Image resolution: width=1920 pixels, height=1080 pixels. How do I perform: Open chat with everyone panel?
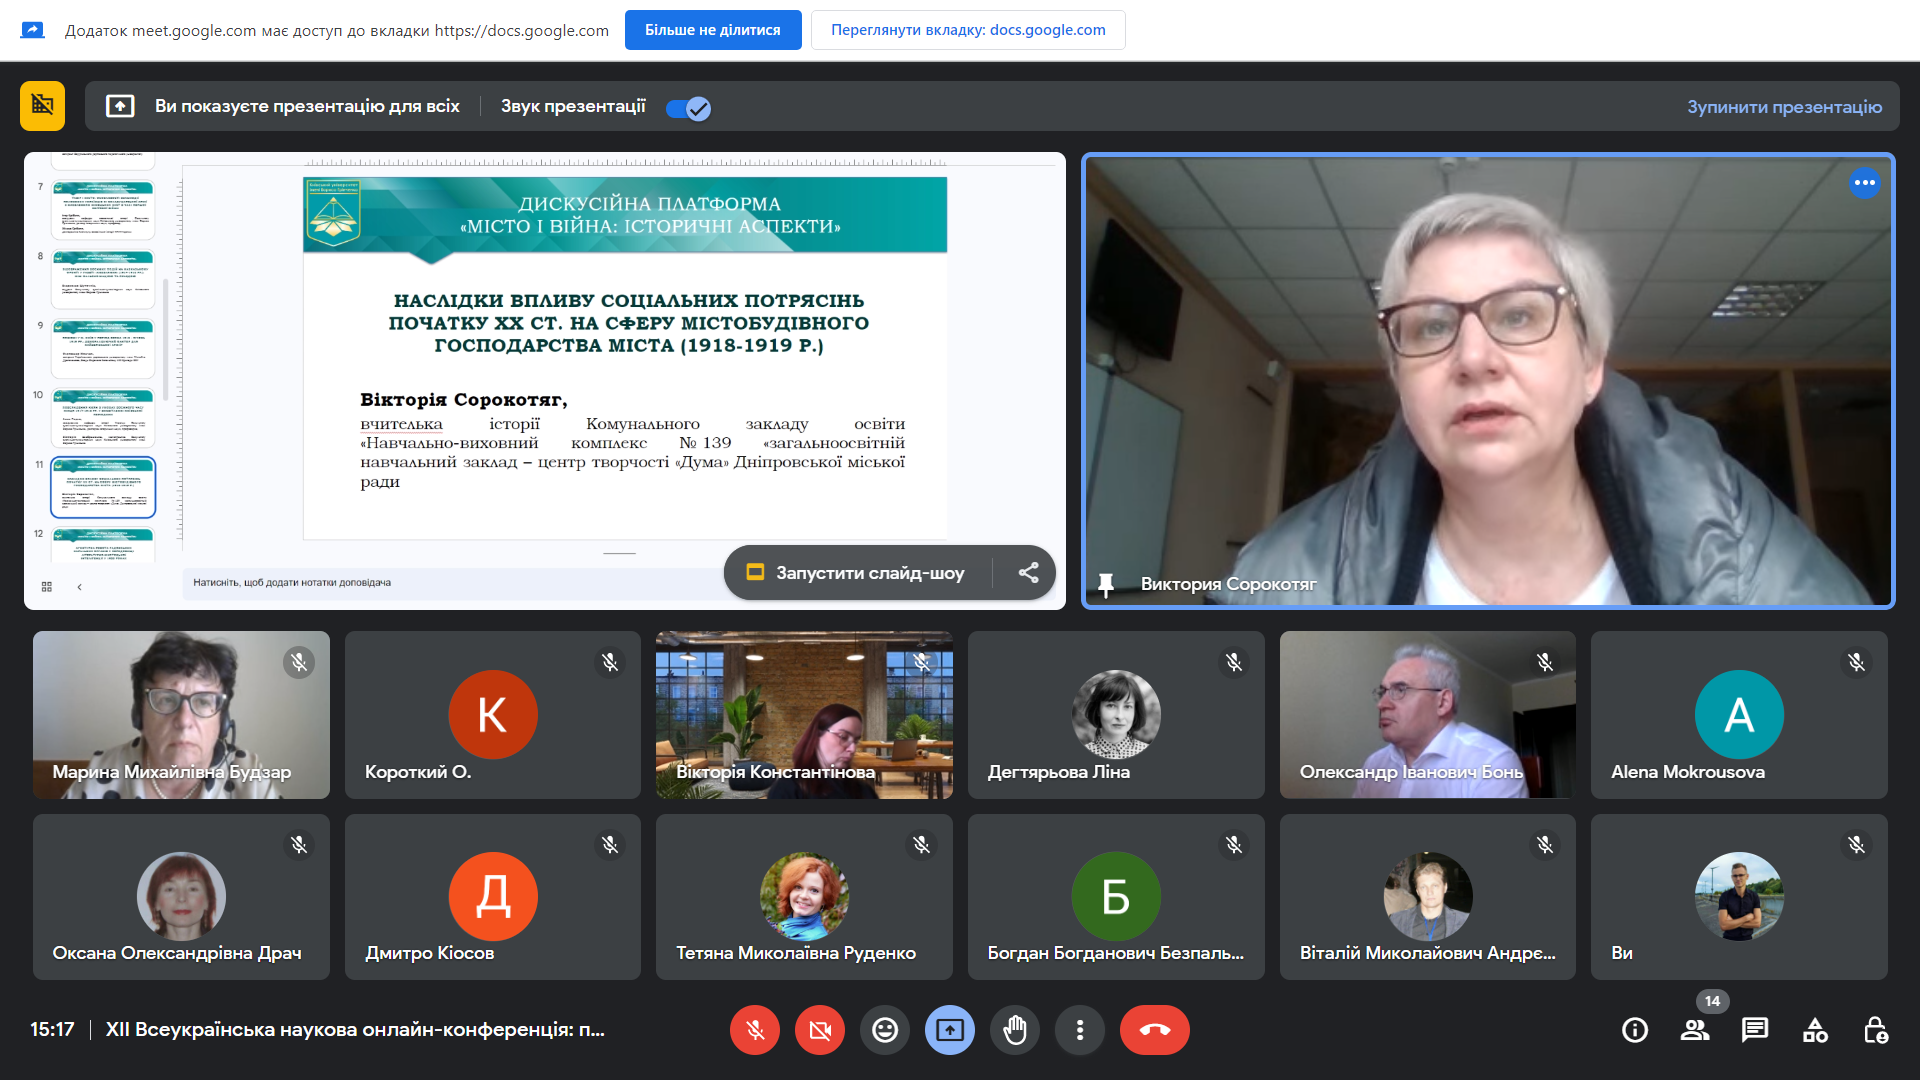pyautogui.click(x=1755, y=1030)
